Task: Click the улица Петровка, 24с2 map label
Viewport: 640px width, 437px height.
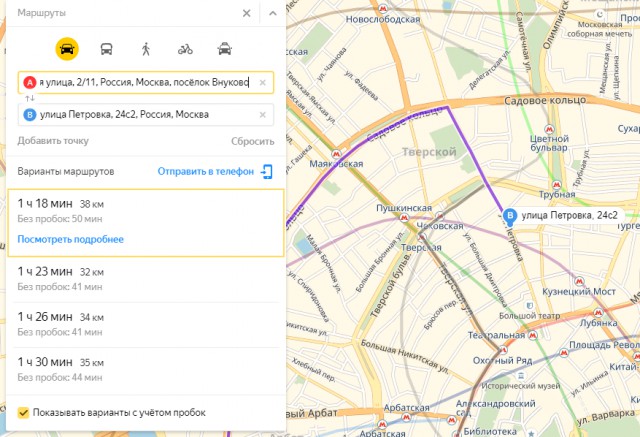Action: click(569, 215)
